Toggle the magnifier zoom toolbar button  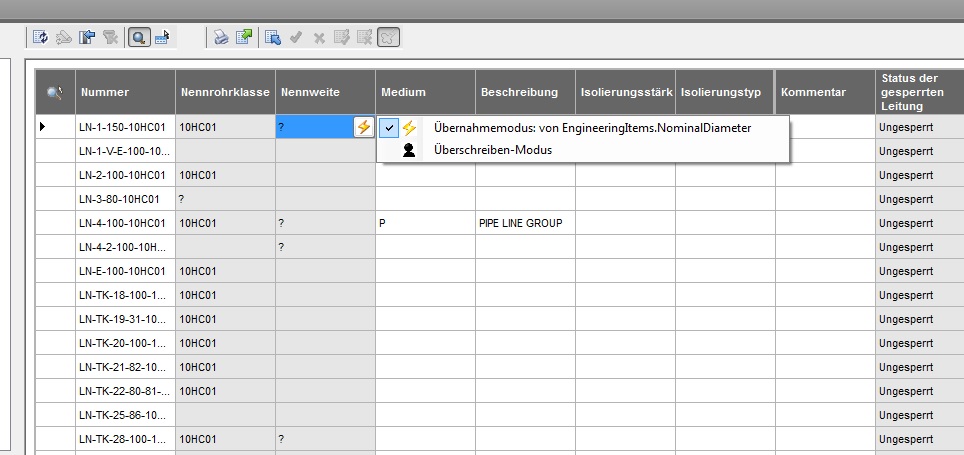140,38
